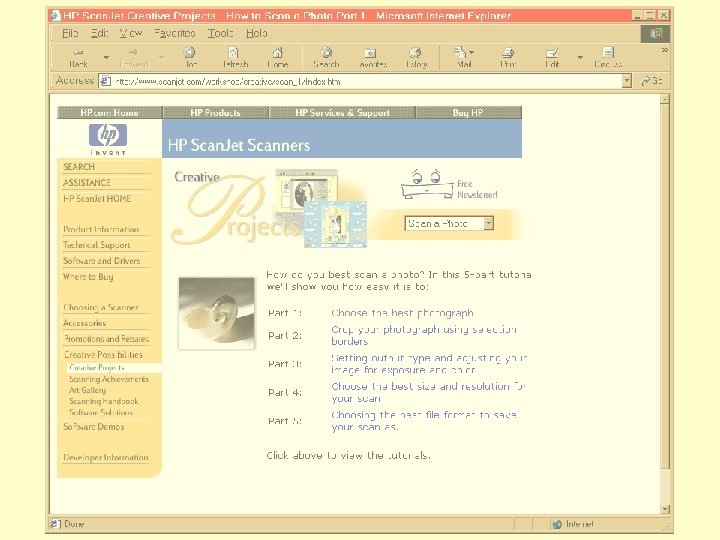The height and width of the screenshot is (540, 720).
Task: Click the seashell photo thumbnail
Action: pos(216,314)
